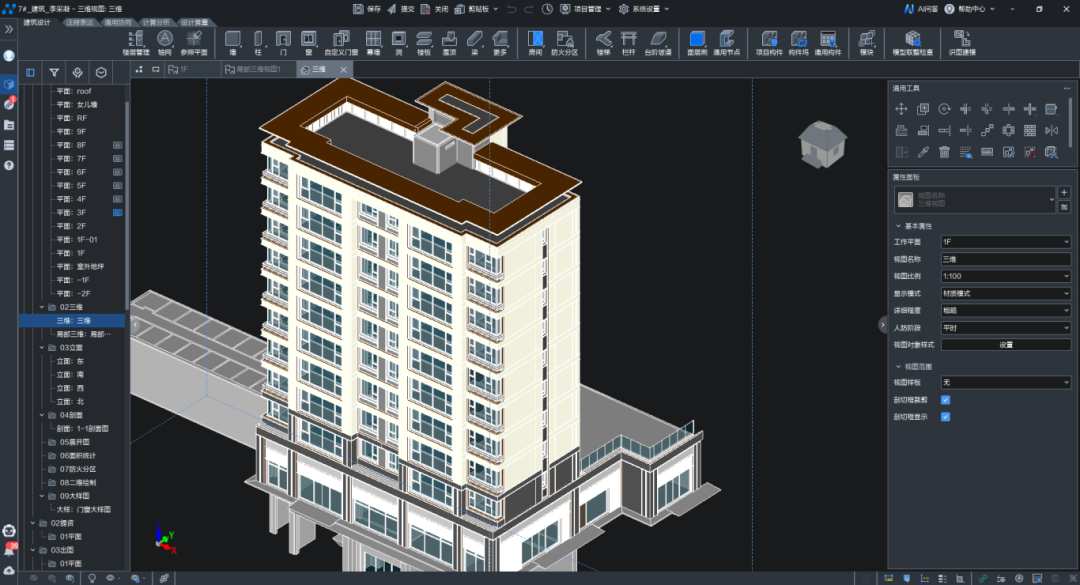Open the 视图比例 1:100 dropdown
The height and width of the screenshot is (585, 1080).
pos(1005,276)
